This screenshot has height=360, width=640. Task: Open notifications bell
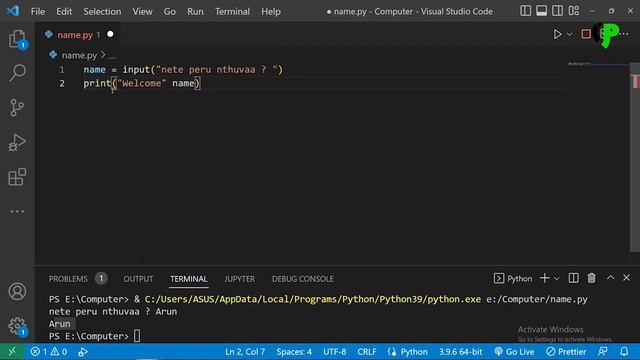pyautogui.click(x=624, y=351)
